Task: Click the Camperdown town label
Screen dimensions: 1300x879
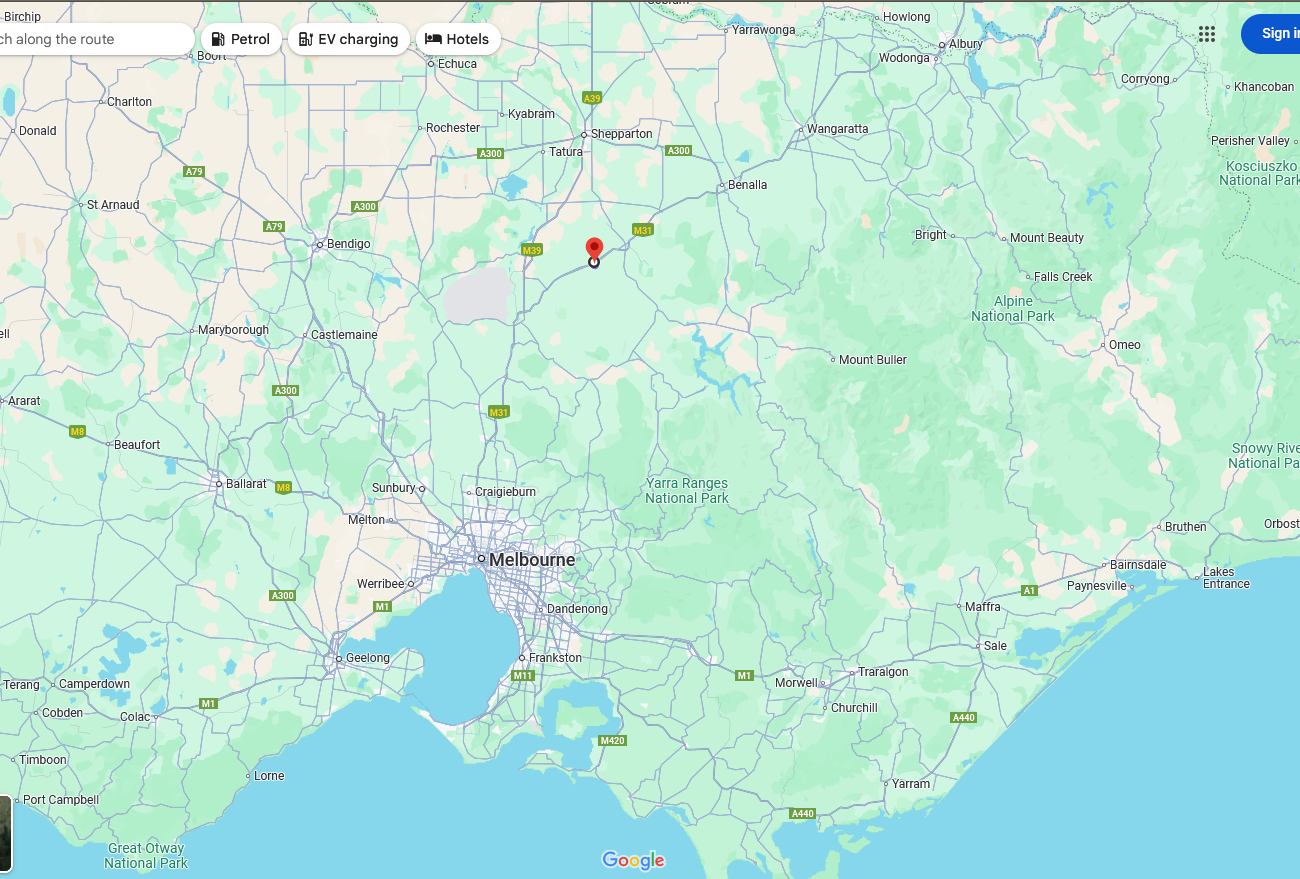Action: 94,684
